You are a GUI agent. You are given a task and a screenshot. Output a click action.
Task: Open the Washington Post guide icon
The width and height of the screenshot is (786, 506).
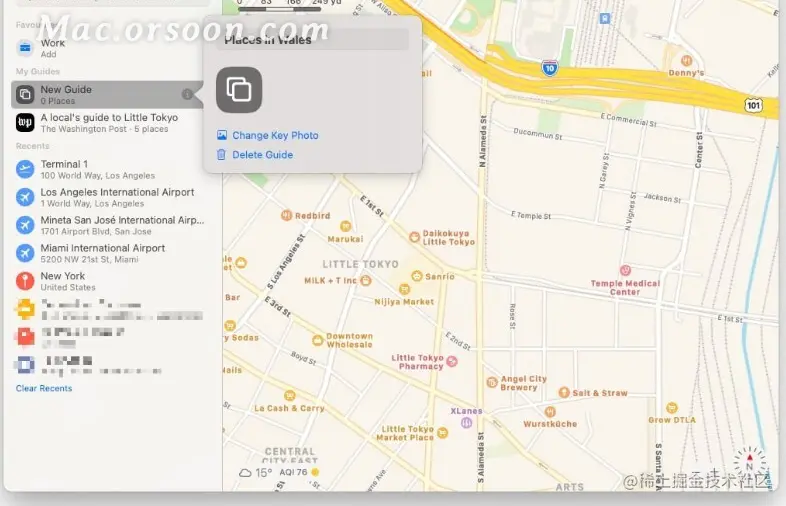(25, 122)
